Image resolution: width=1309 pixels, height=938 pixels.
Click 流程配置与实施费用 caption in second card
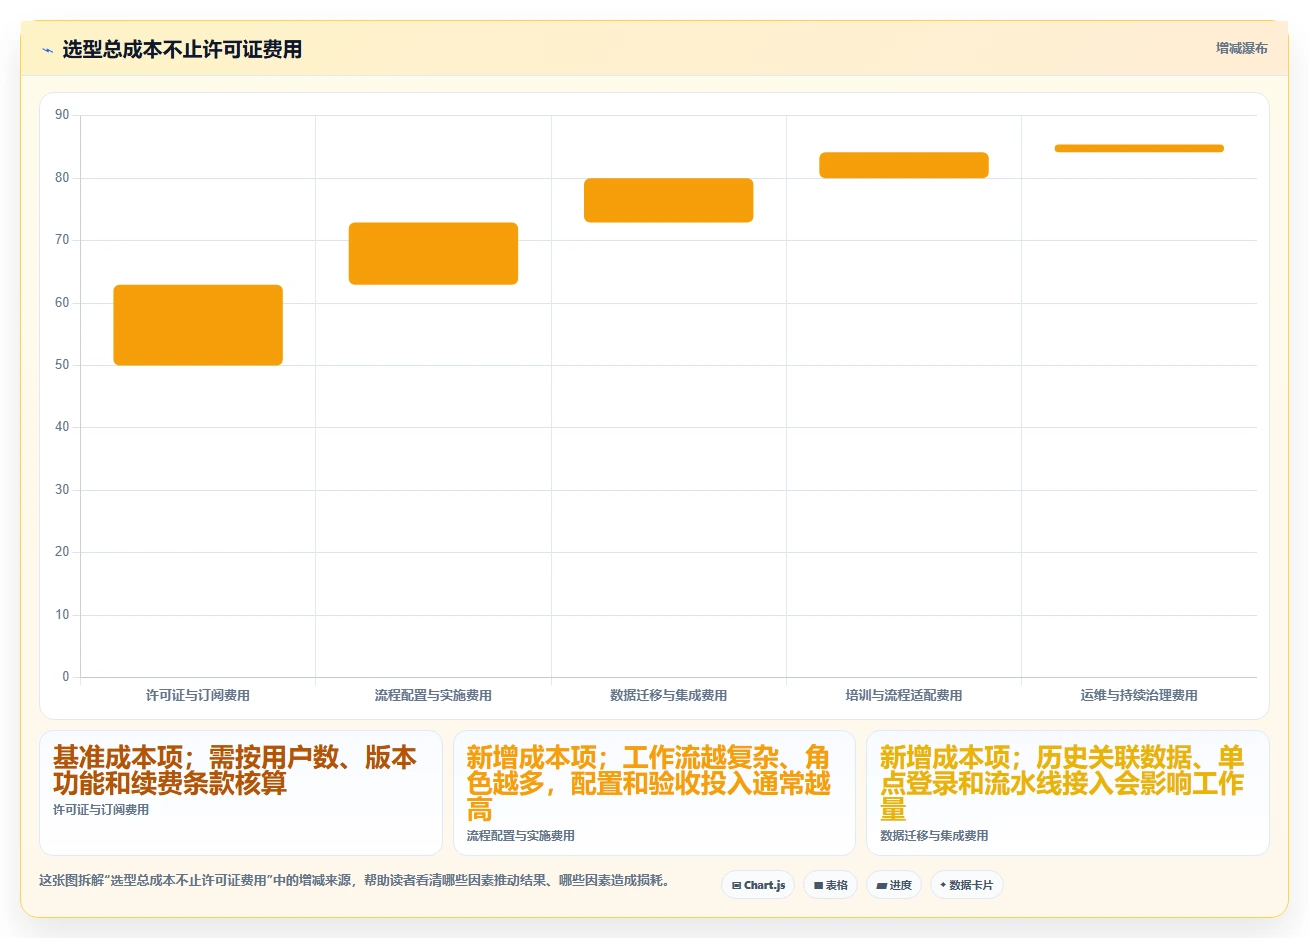pos(521,836)
